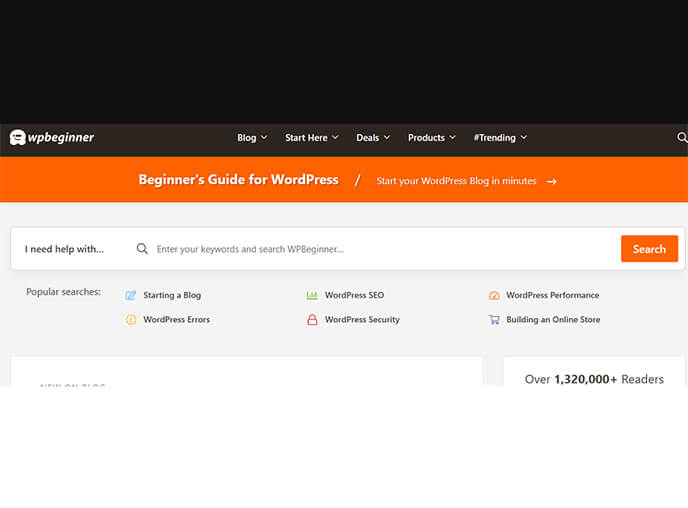Open the Start Here menu item
Viewport: 688px width, 508px height.
click(x=306, y=138)
